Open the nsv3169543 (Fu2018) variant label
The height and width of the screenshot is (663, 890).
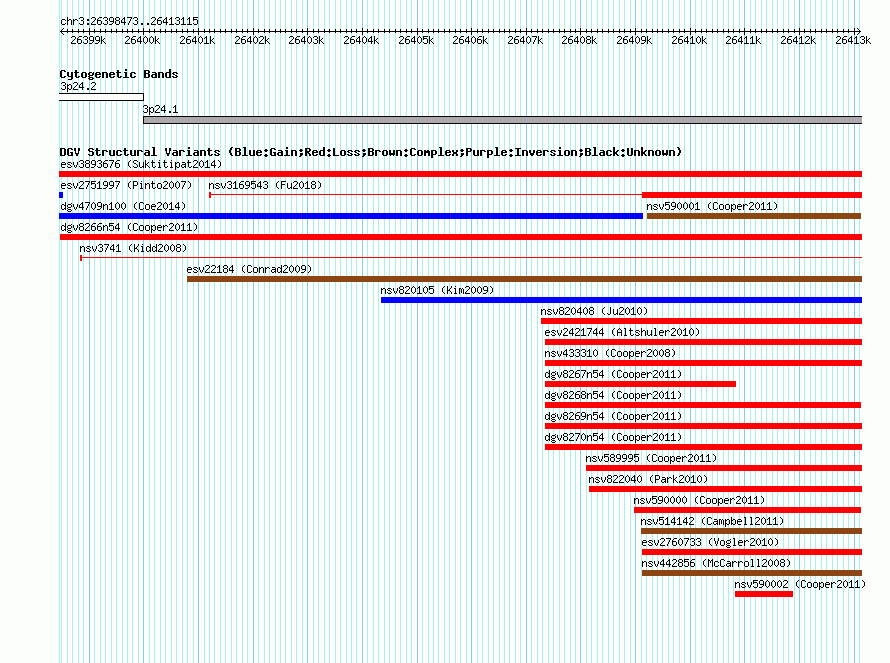pos(265,185)
